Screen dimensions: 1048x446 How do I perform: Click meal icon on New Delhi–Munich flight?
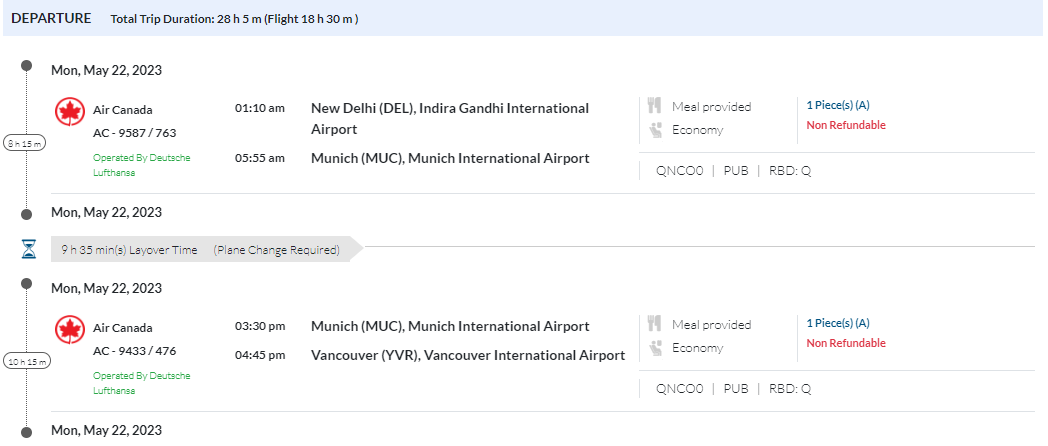pos(656,106)
